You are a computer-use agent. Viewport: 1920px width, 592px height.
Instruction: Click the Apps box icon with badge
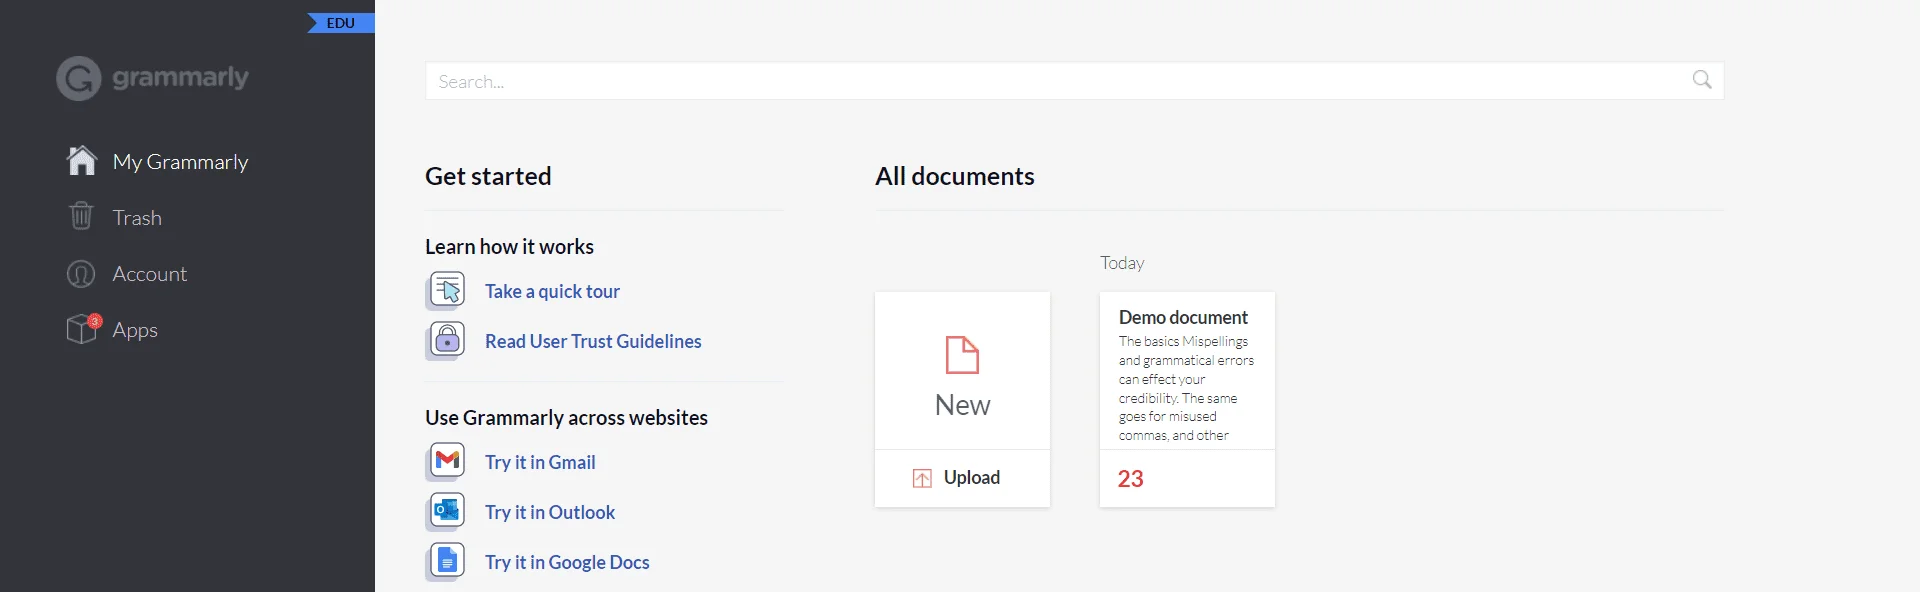(83, 328)
